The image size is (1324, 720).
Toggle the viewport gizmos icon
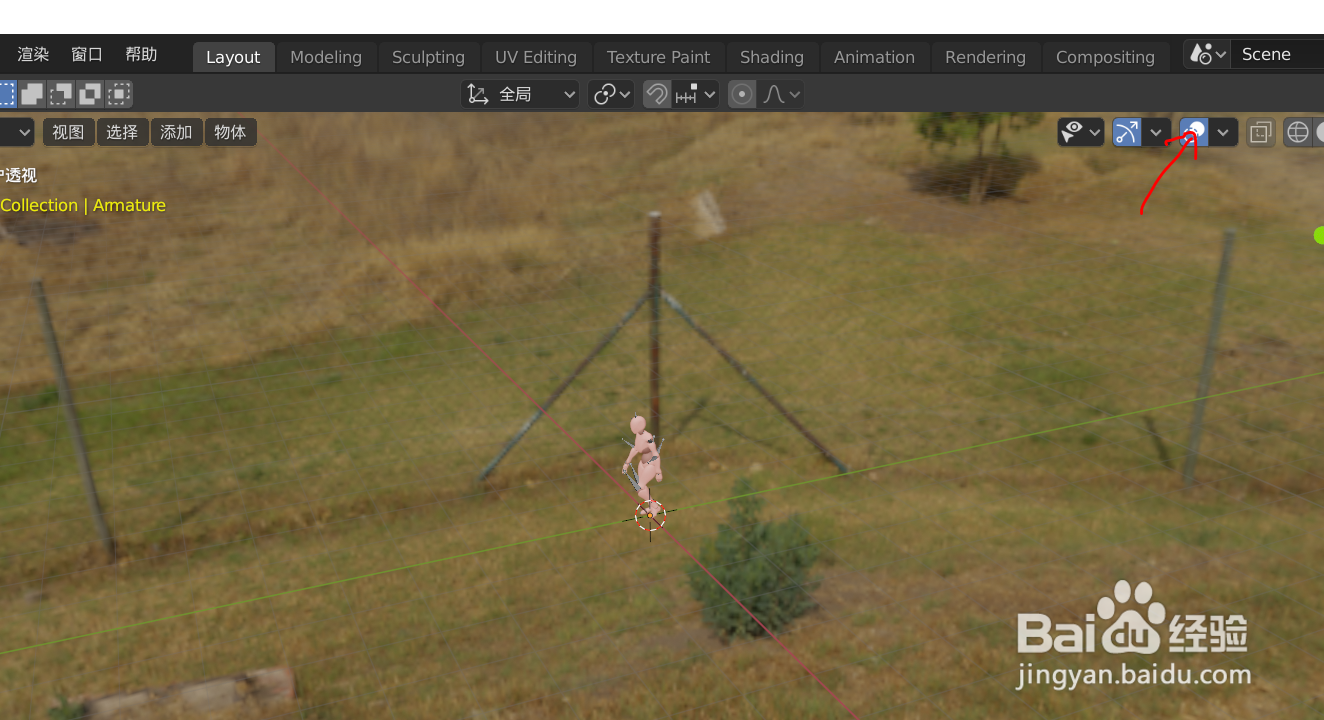pos(1127,132)
